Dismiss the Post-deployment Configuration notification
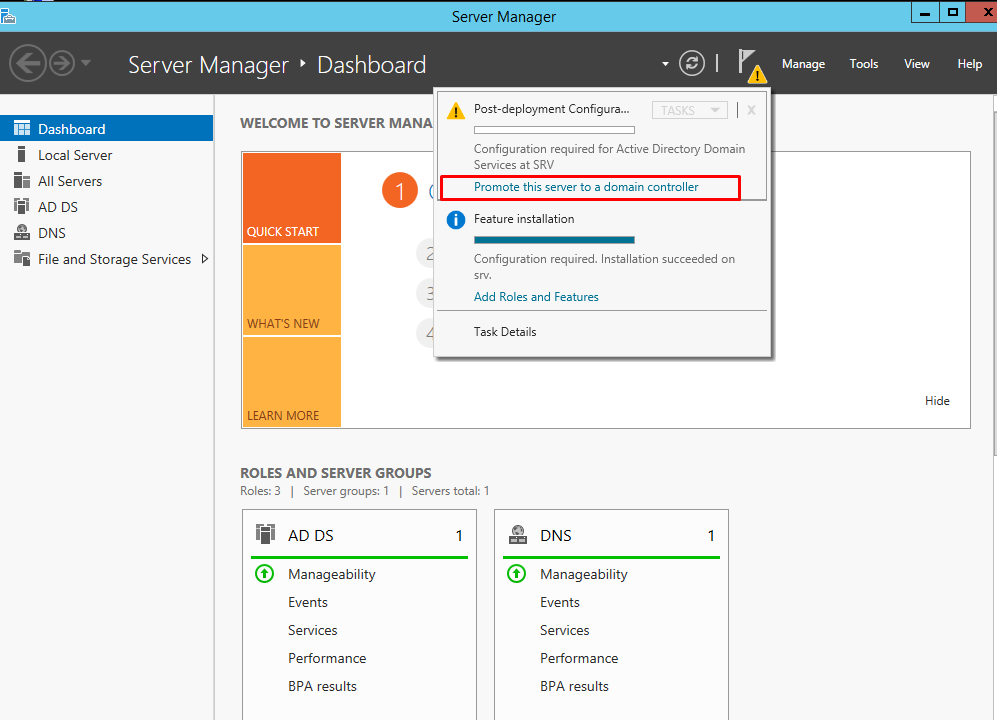 (751, 110)
